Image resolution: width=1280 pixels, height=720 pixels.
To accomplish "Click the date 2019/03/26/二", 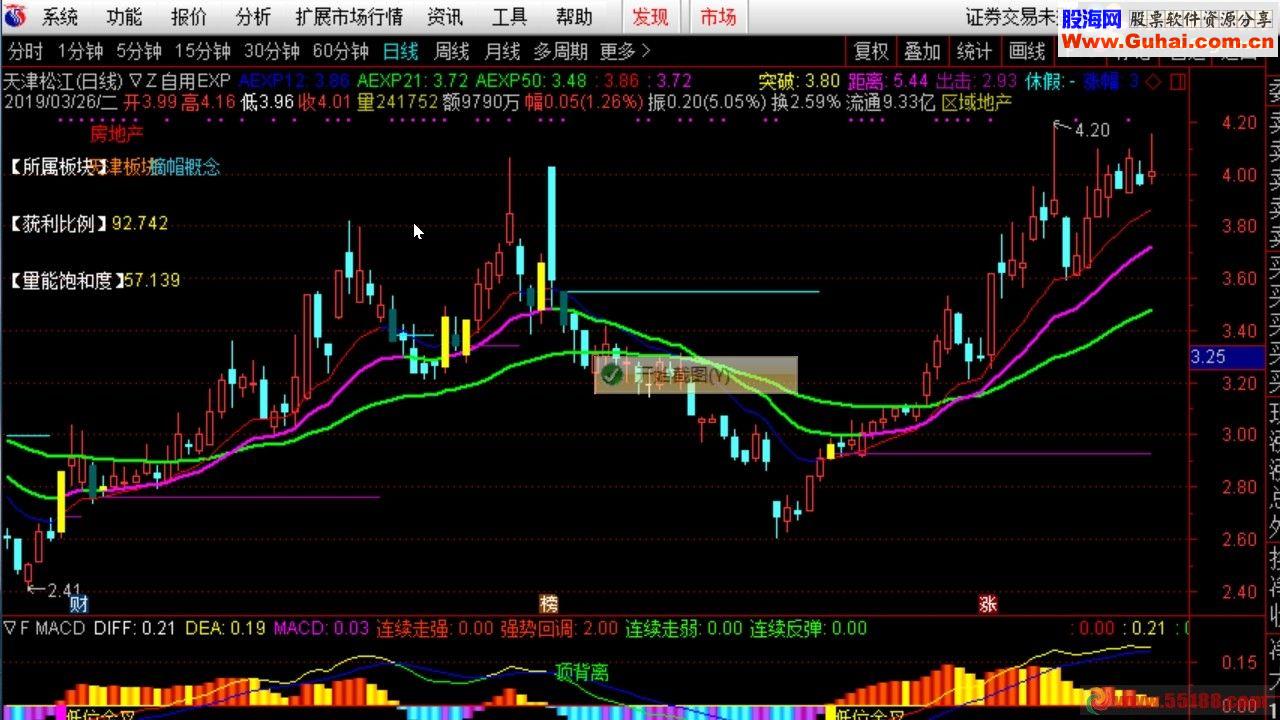I will [61, 101].
